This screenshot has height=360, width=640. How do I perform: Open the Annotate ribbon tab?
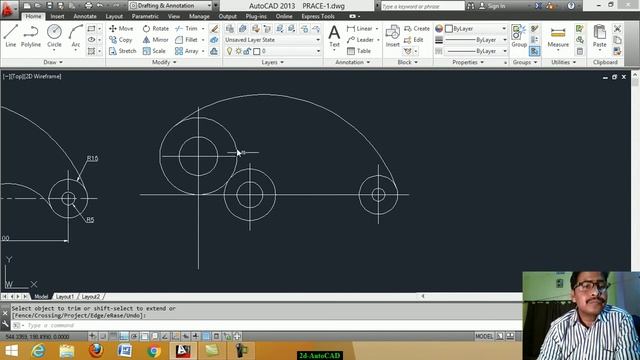(85, 16)
